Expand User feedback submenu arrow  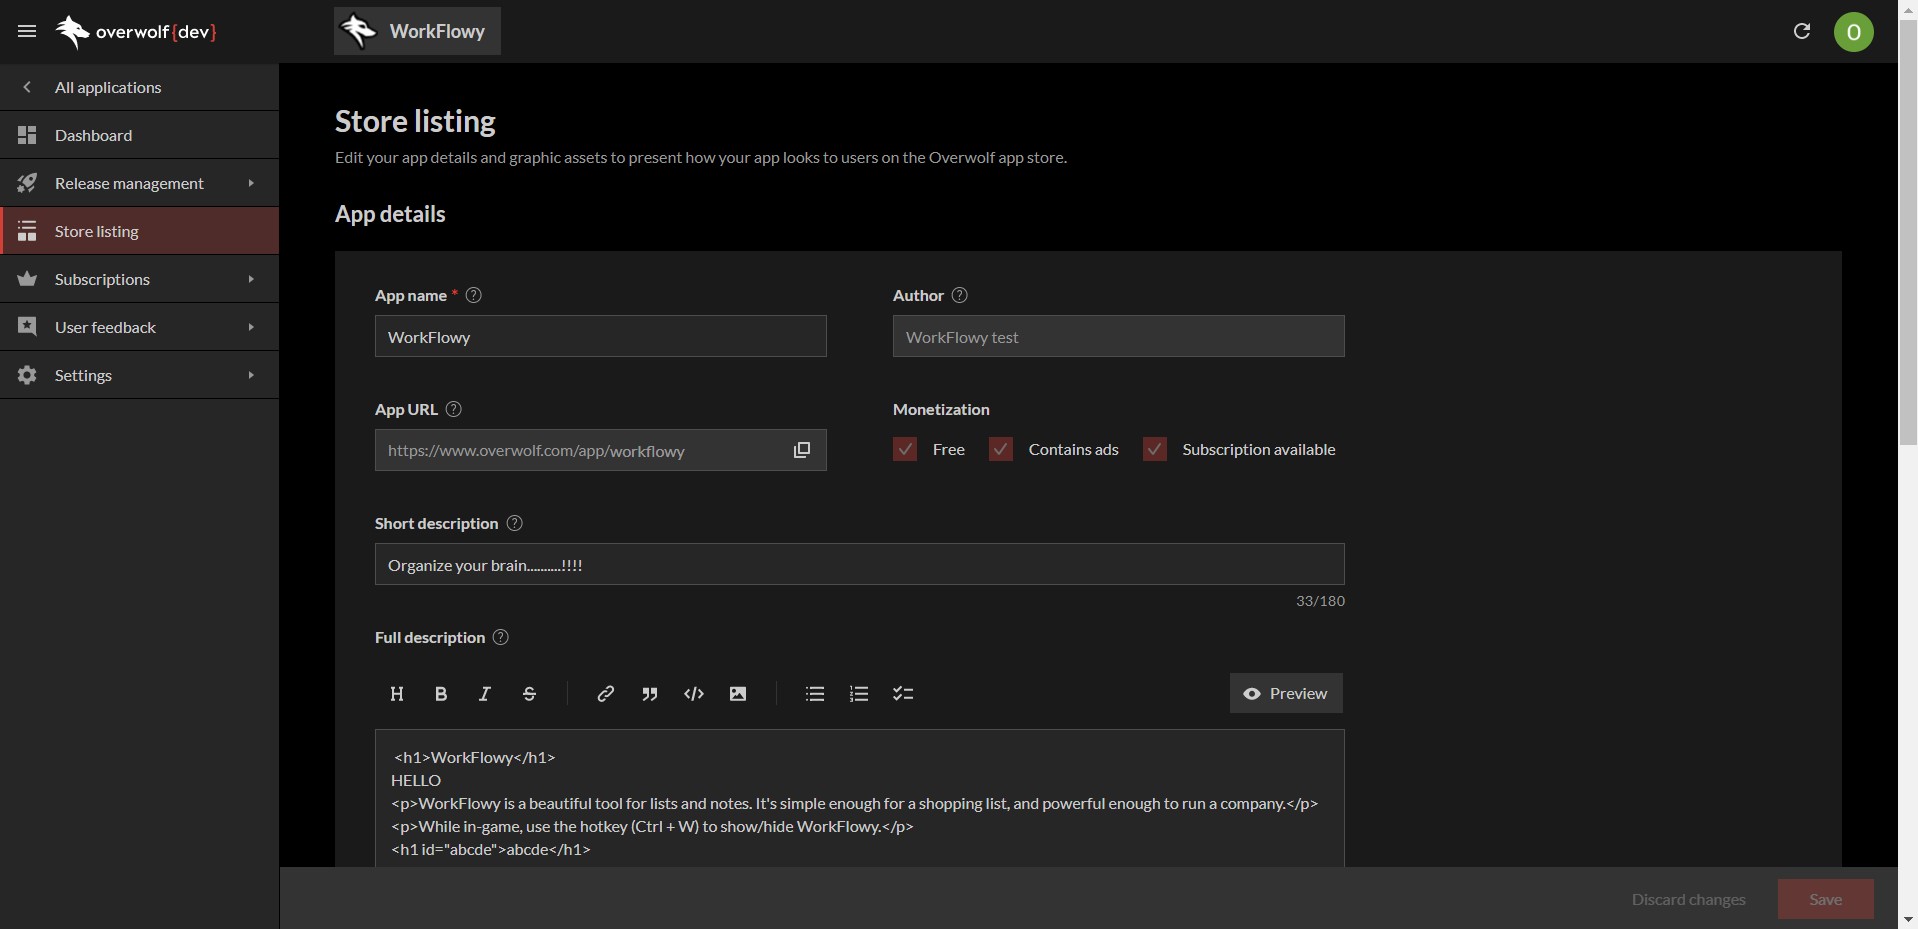tap(251, 327)
